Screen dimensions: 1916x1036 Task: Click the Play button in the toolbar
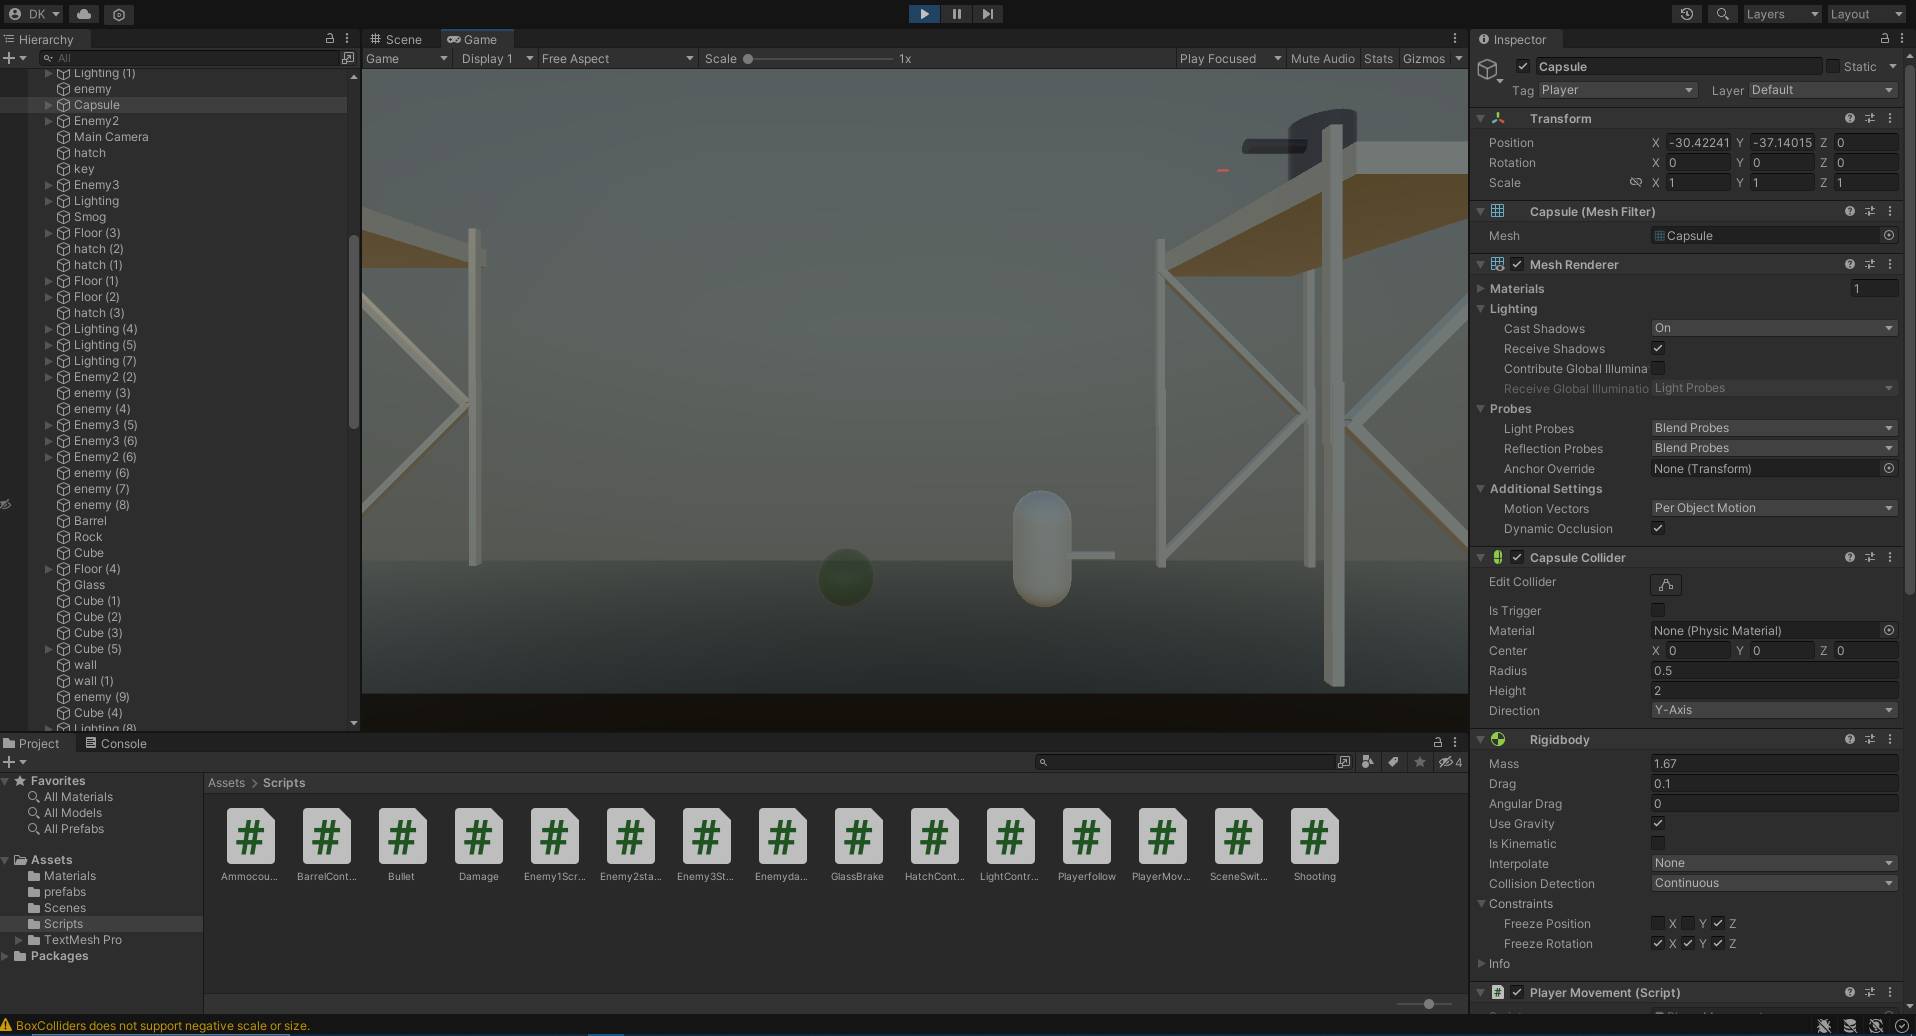pyautogui.click(x=924, y=14)
